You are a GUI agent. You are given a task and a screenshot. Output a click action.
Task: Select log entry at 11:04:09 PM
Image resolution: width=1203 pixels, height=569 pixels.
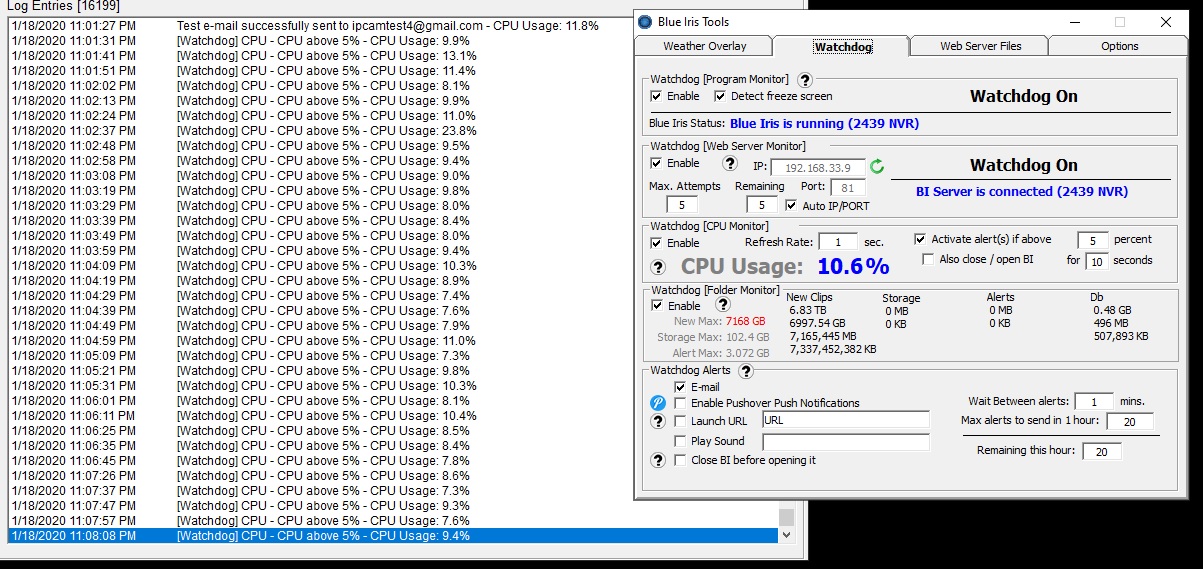pos(392,266)
